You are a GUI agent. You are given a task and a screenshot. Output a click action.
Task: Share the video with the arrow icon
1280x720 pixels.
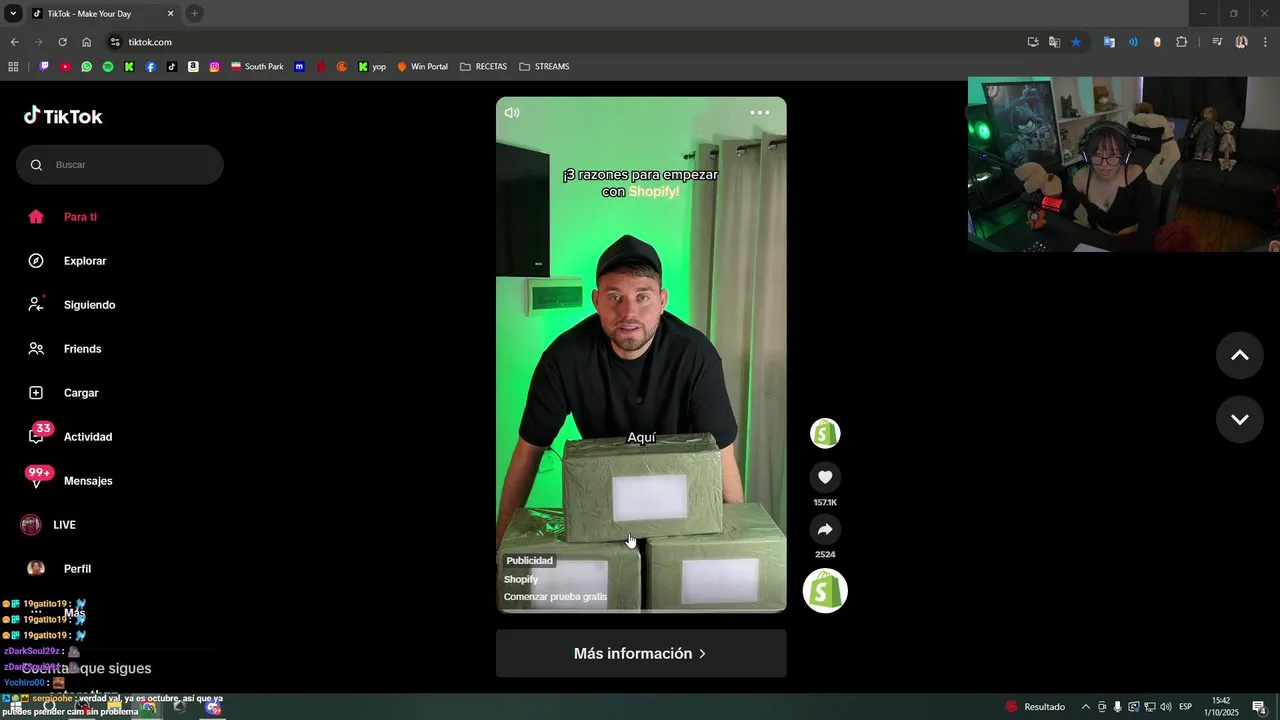[x=825, y=530]
